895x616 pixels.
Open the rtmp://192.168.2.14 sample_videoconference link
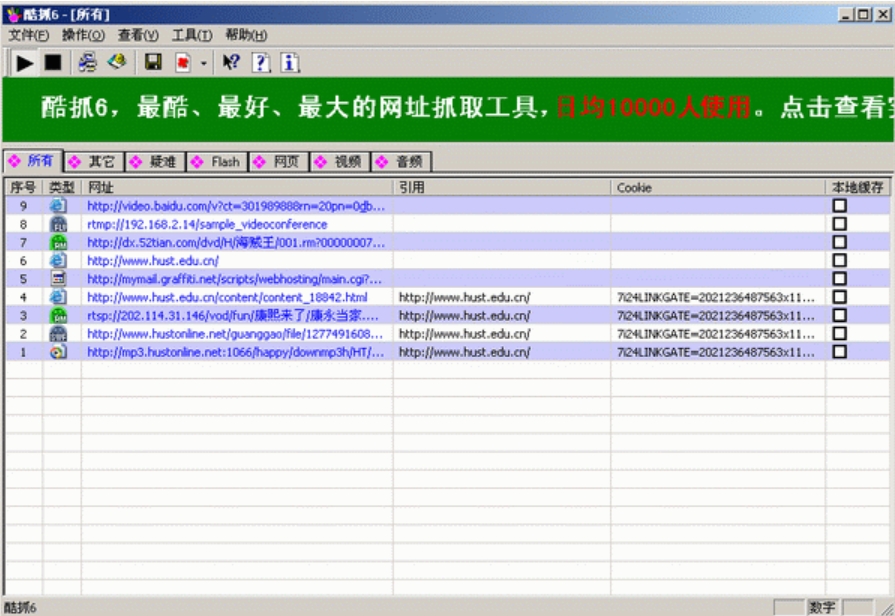[x=207, y=224]
